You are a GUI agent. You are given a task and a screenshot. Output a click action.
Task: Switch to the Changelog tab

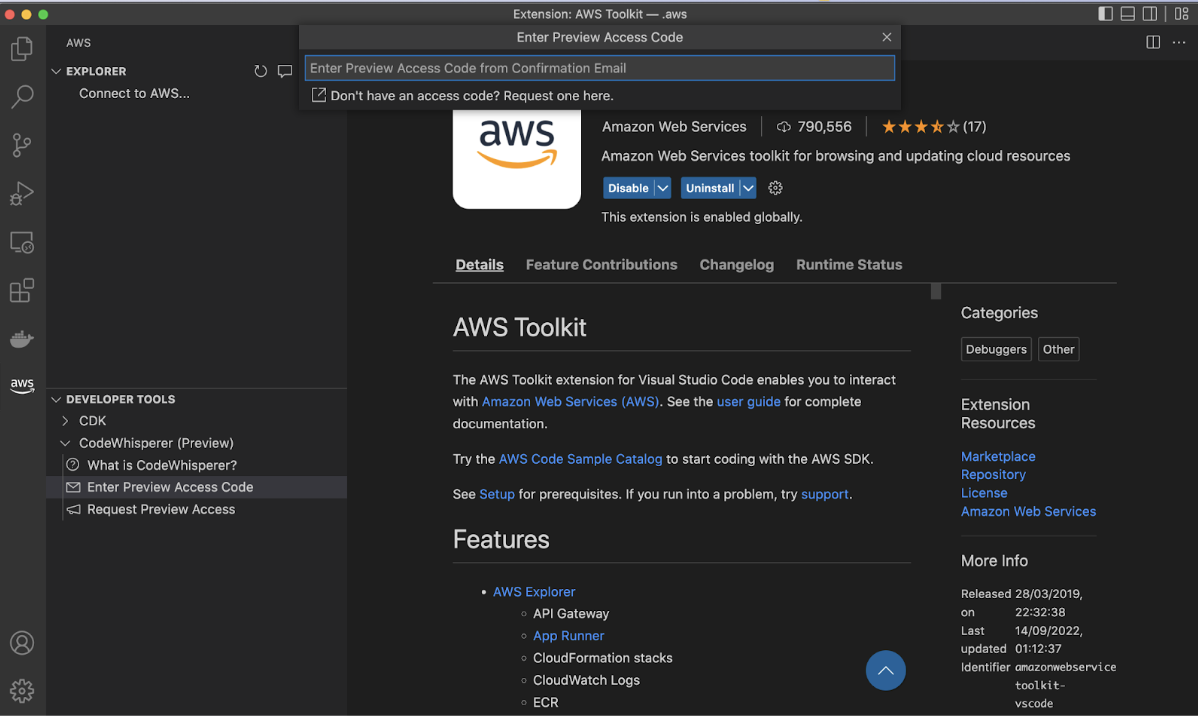point(737,265)
